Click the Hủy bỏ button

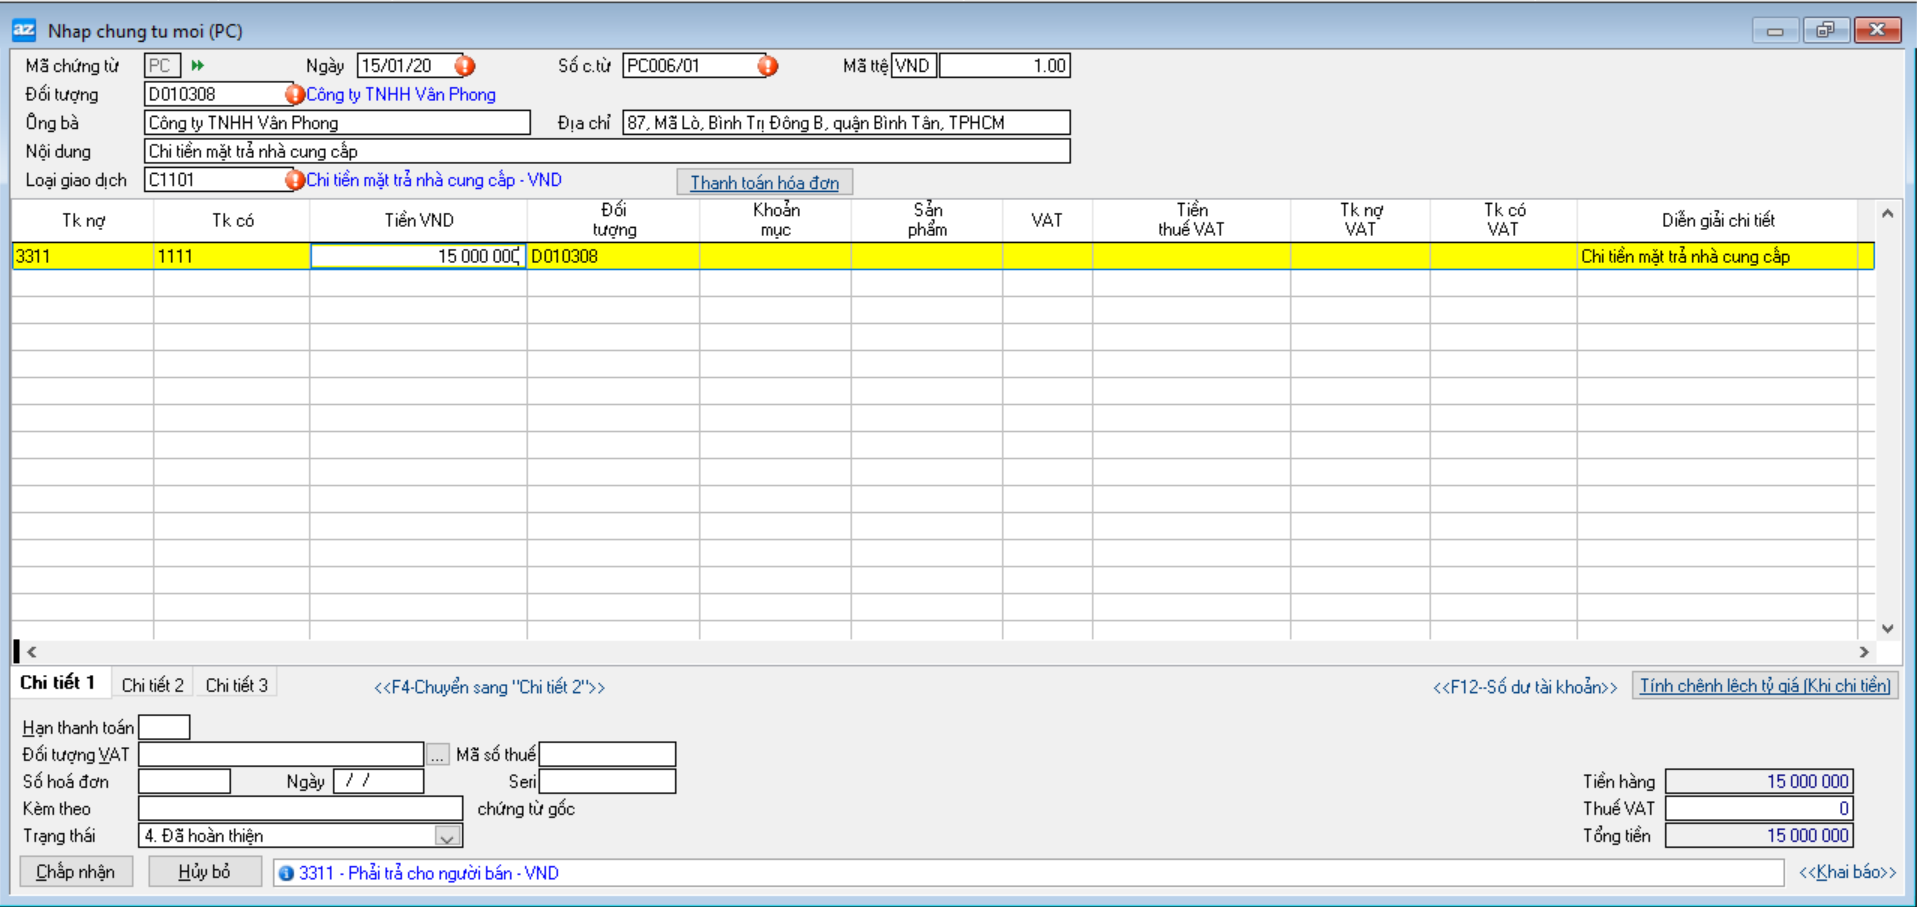coord(205,872)
